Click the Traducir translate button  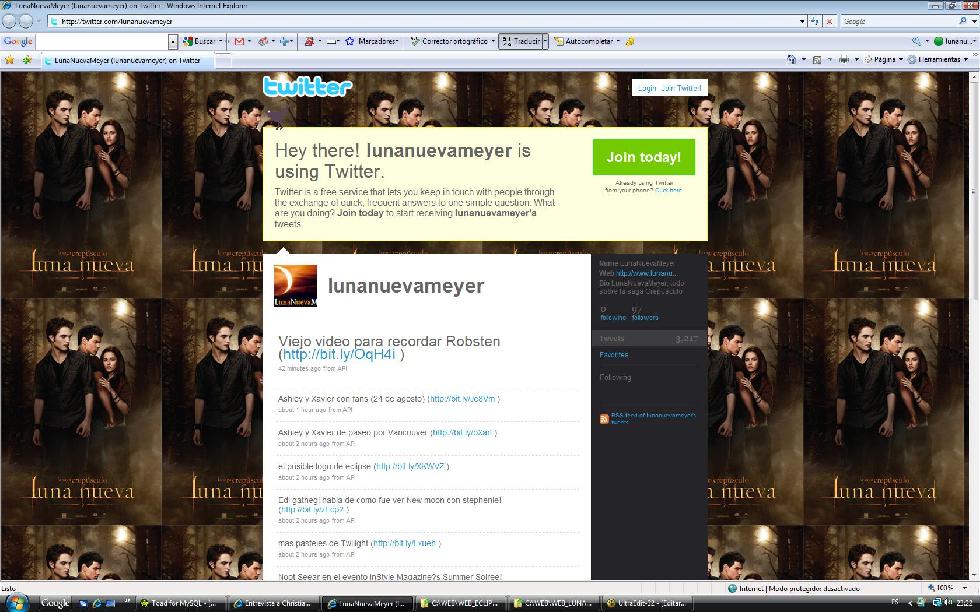(x=520, y=41)
